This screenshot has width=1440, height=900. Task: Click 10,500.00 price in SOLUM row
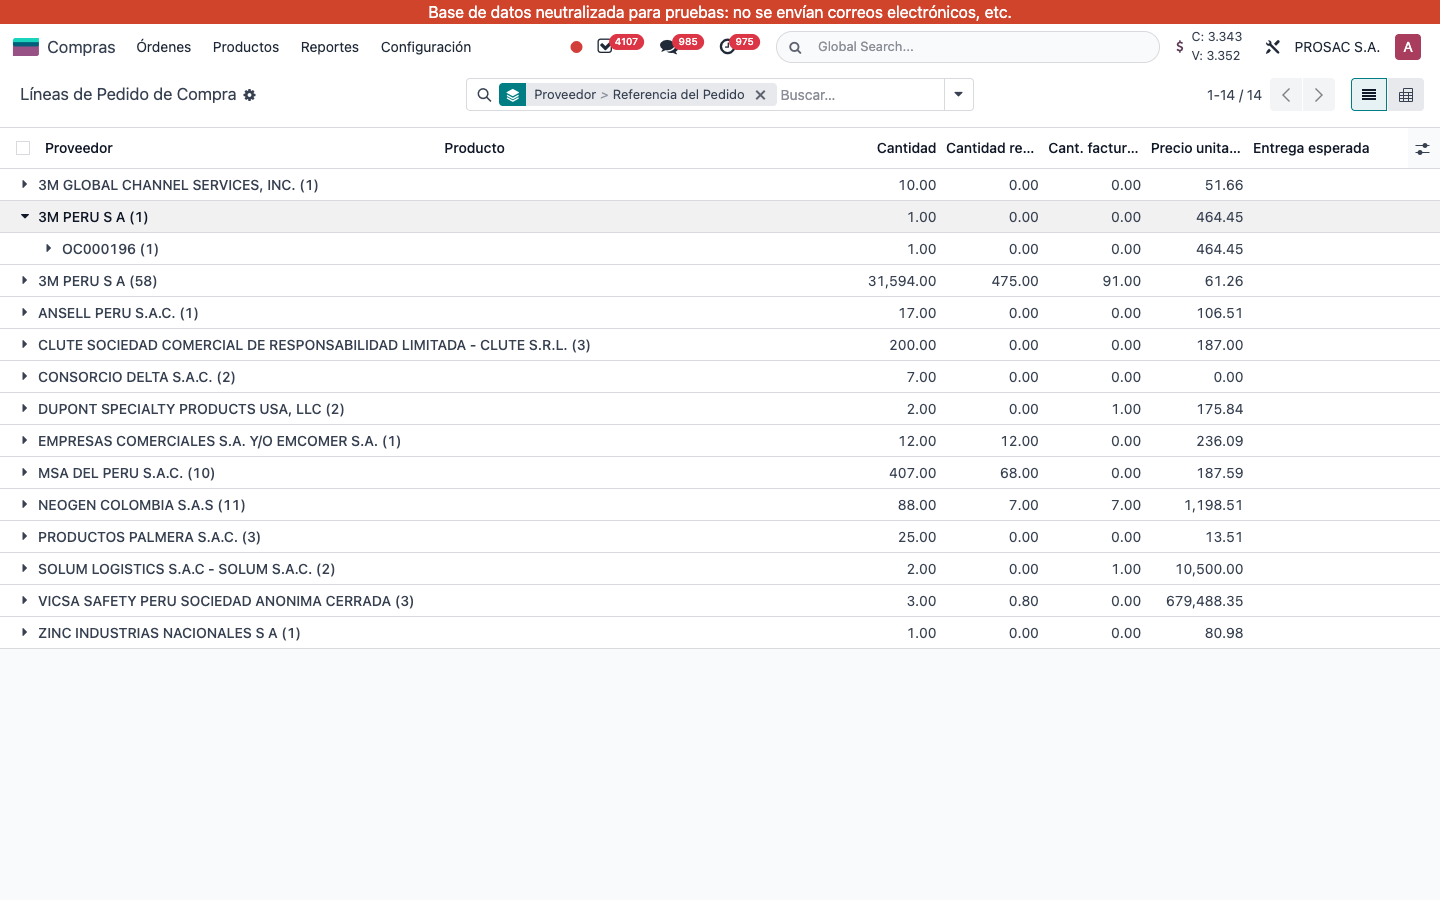click(1209, 569)
